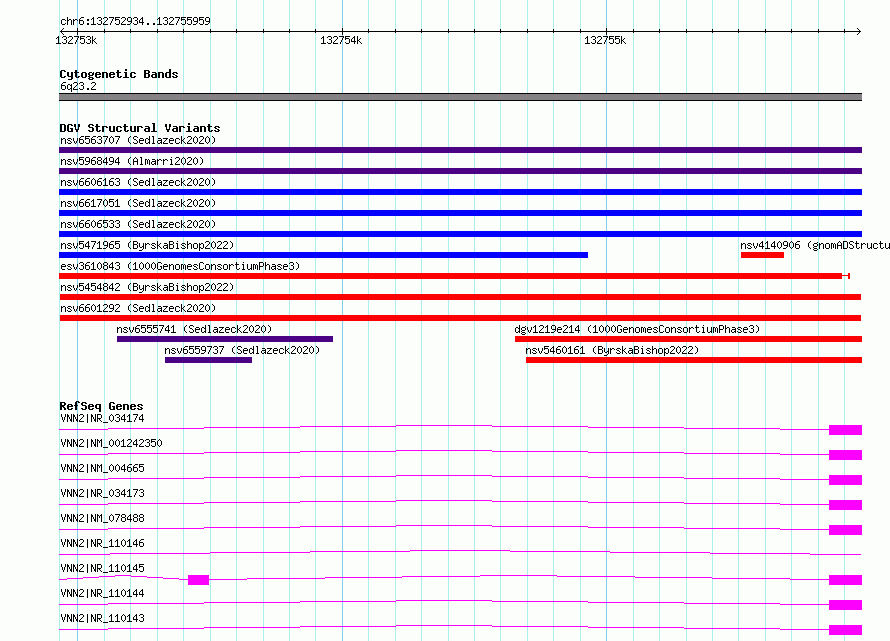Click the RefSeq Genes track title
This screenshot has width=890, height=641.
101,406
